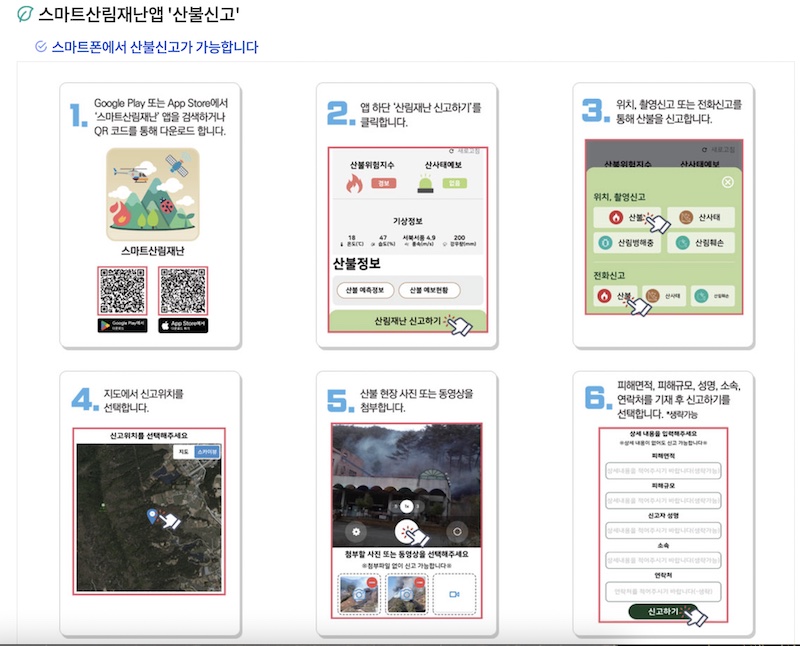Select the 1x zoom level control
The height and width of the screenshot is (646, 800).
point(406,506)
